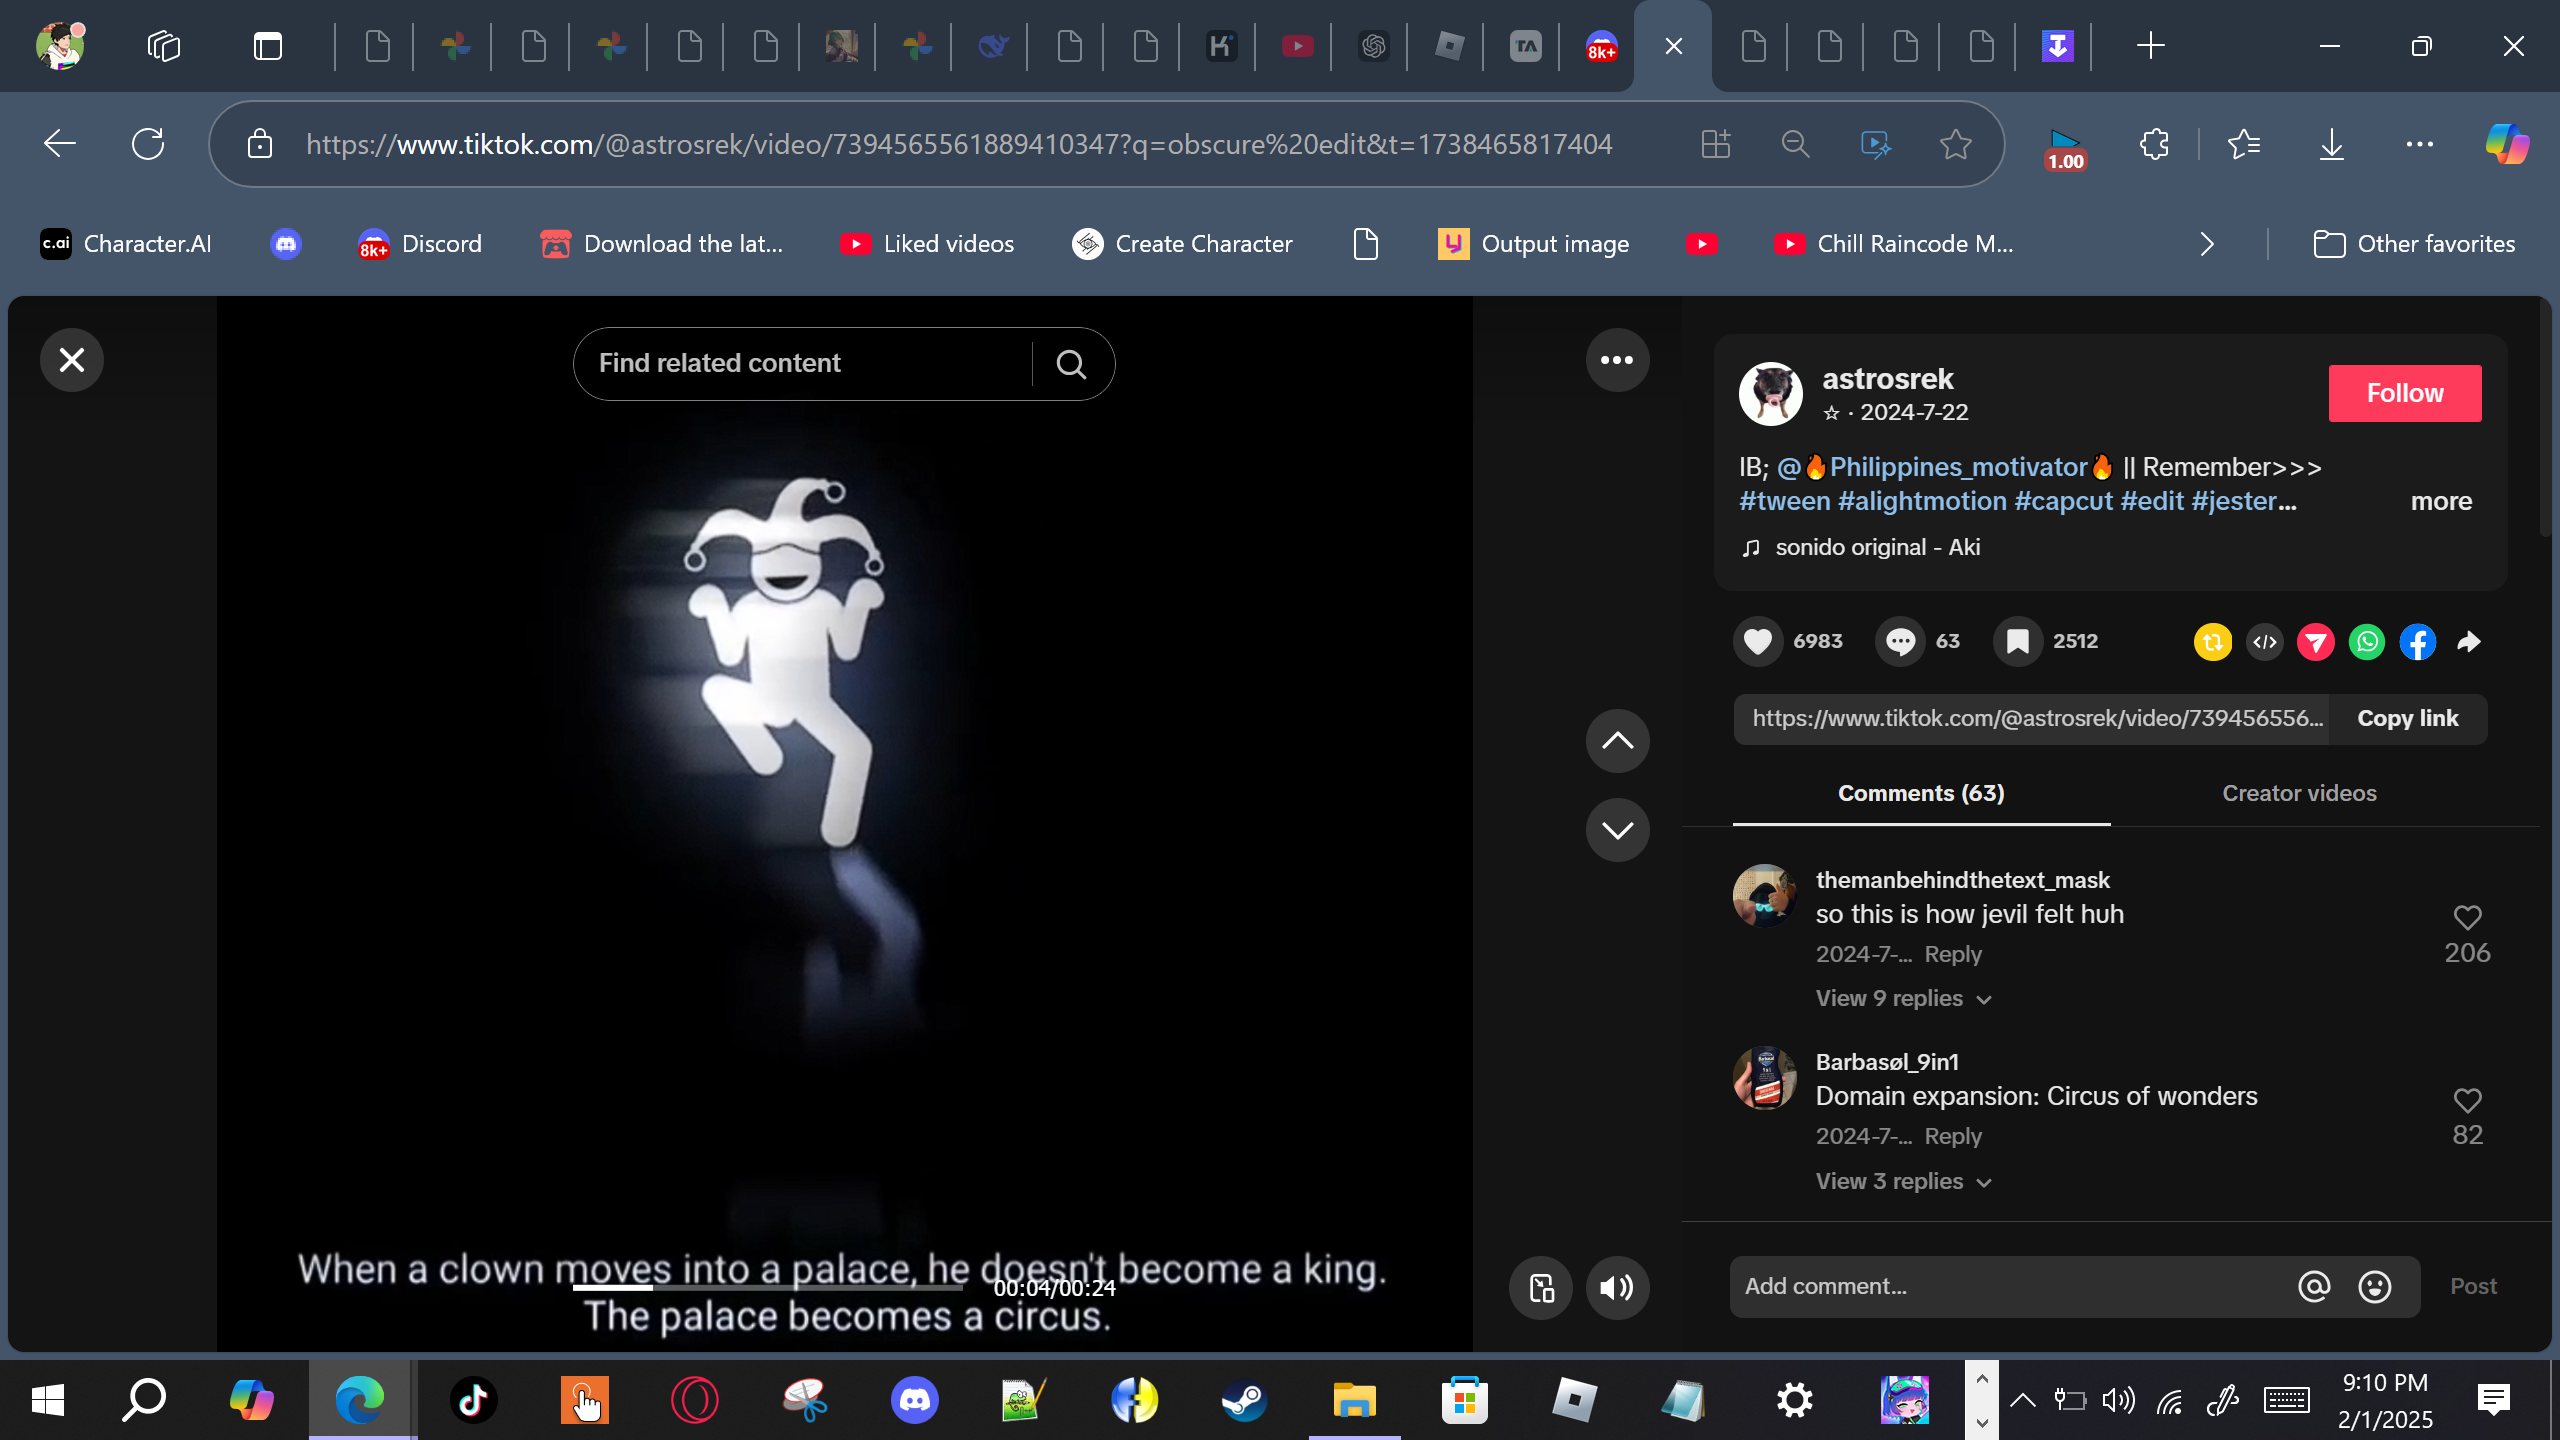The height and width of the screenshot is (1440, 2560).
Task: Click the embed code icon
Action: [2265, 641]
